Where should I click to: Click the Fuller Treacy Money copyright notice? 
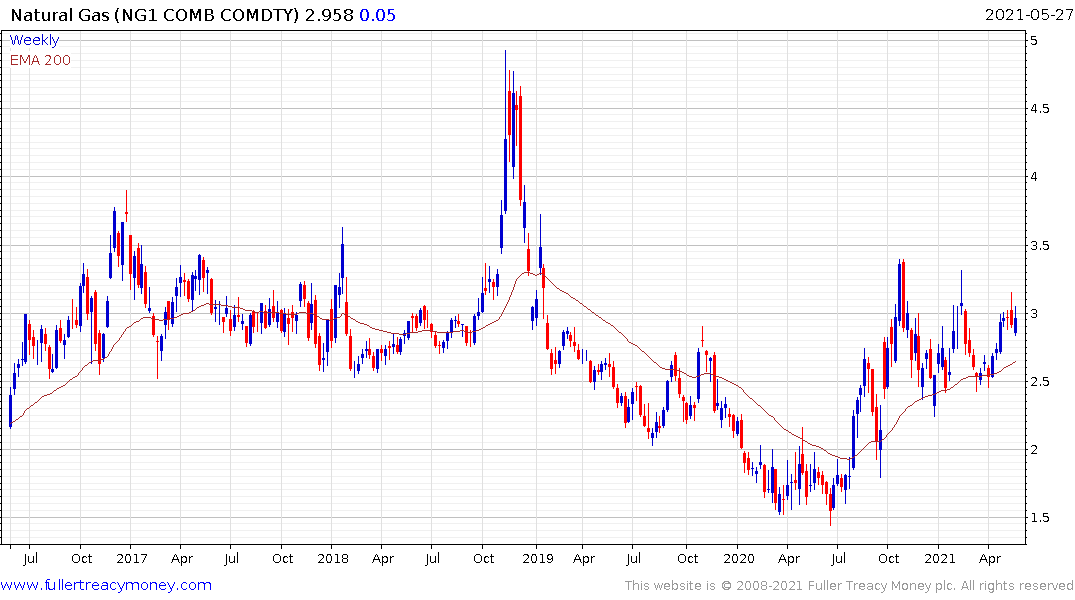click(849, 585)
